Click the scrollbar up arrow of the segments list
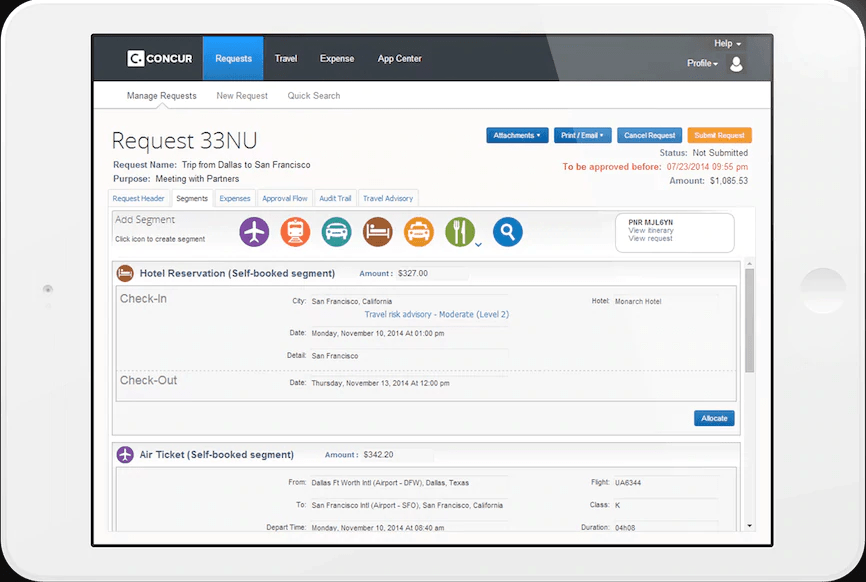 (x=749, y=263)
